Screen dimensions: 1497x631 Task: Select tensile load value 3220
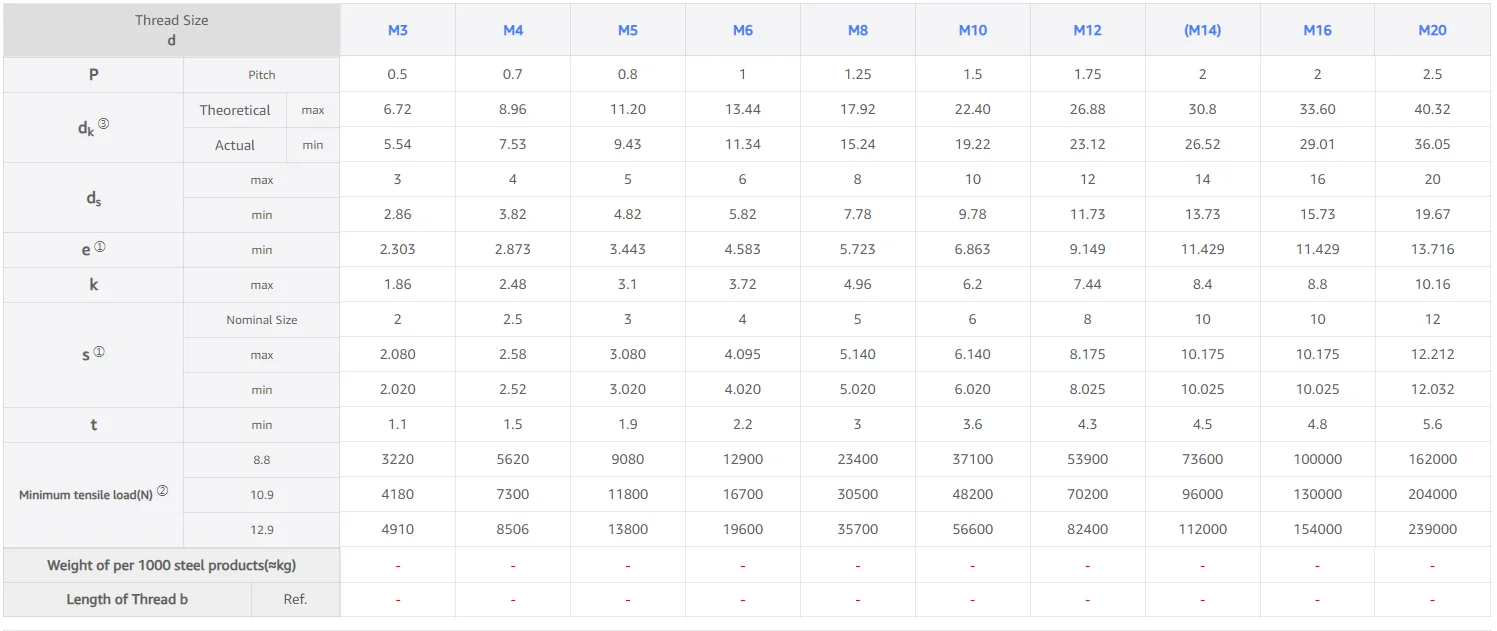[x=398, y=459]
